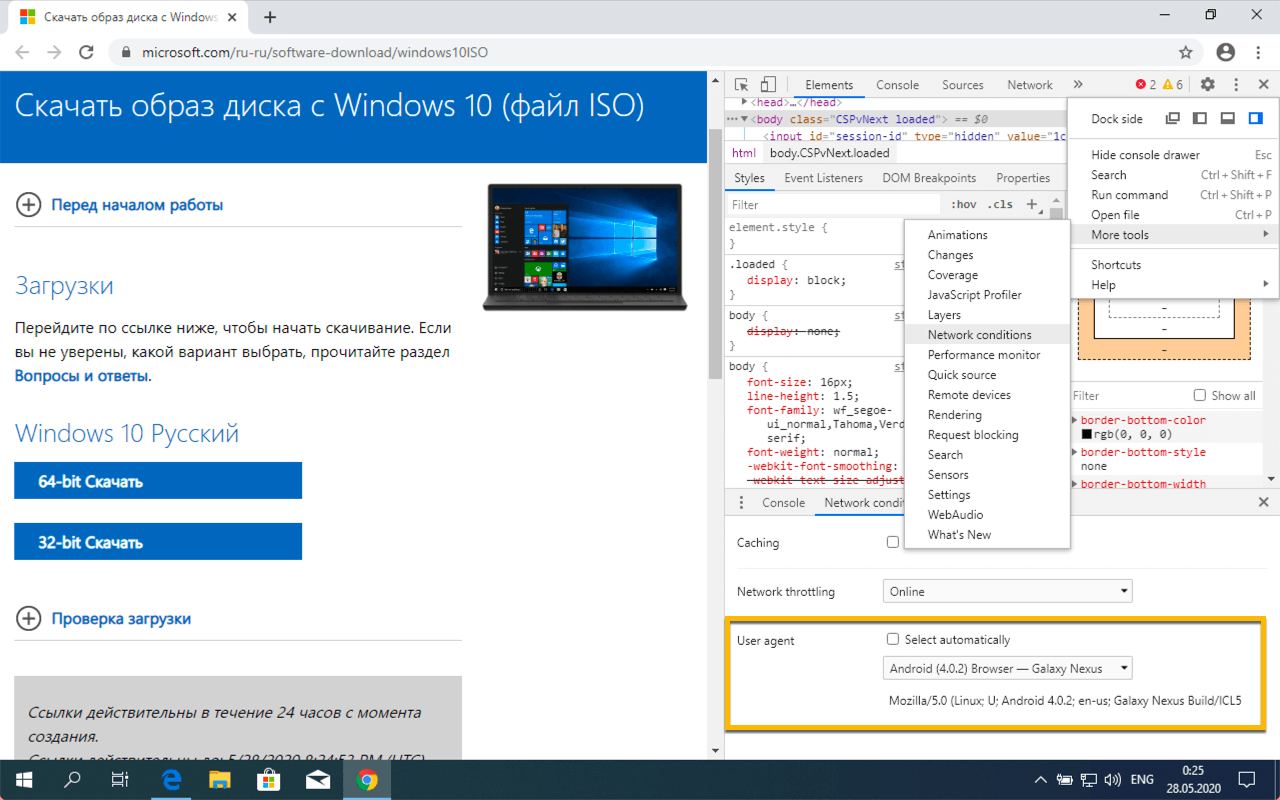The height and width of the screenshot is (800, 1280).
Task: Dock DevTools to the left
Action: pyautogui.click(x=1200, y=118)
